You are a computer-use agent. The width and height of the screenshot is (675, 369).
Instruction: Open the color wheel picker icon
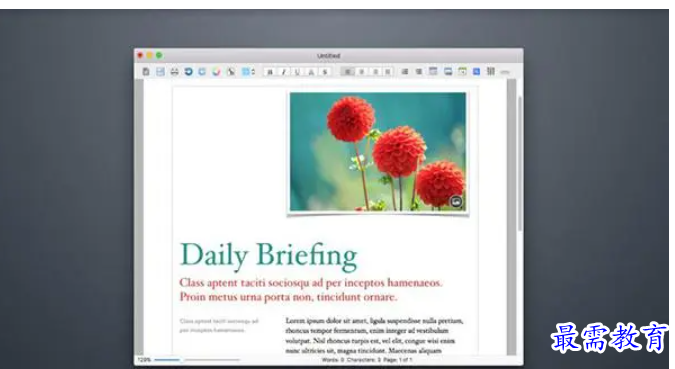216,71
